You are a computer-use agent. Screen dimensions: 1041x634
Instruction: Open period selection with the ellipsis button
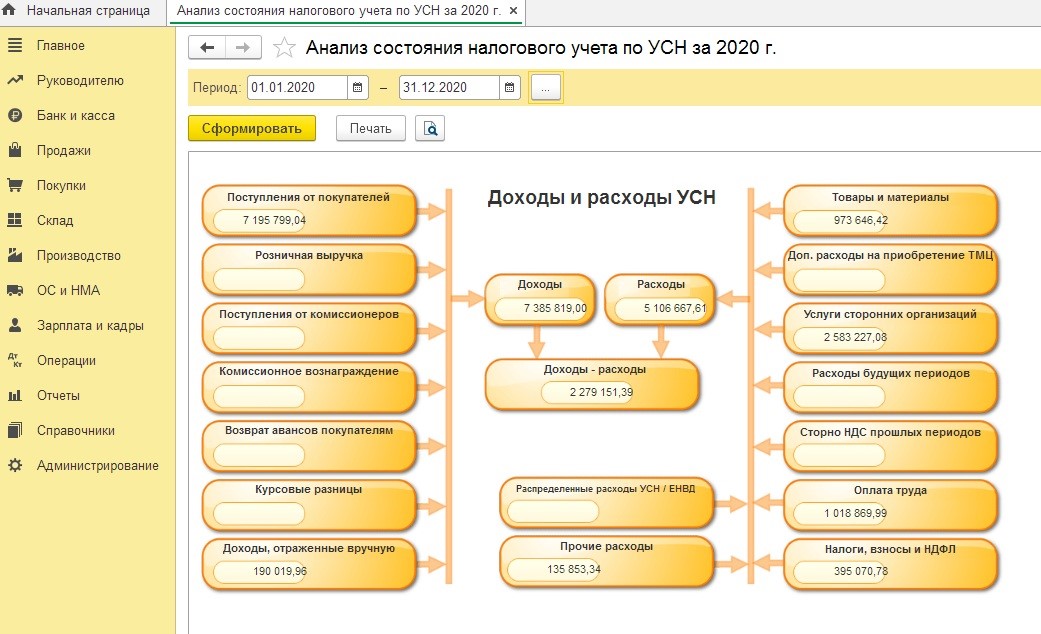546,88
